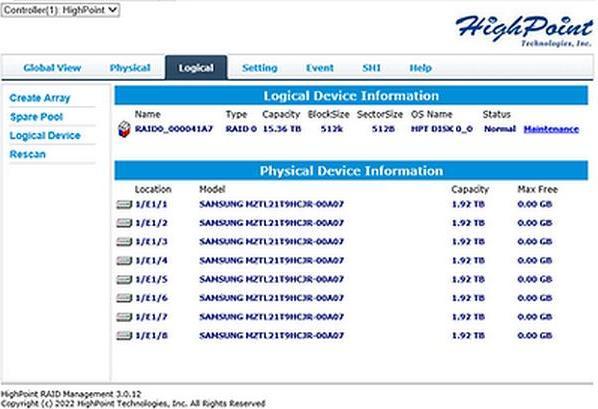Click the Logical Device Information header

[351, 95]
